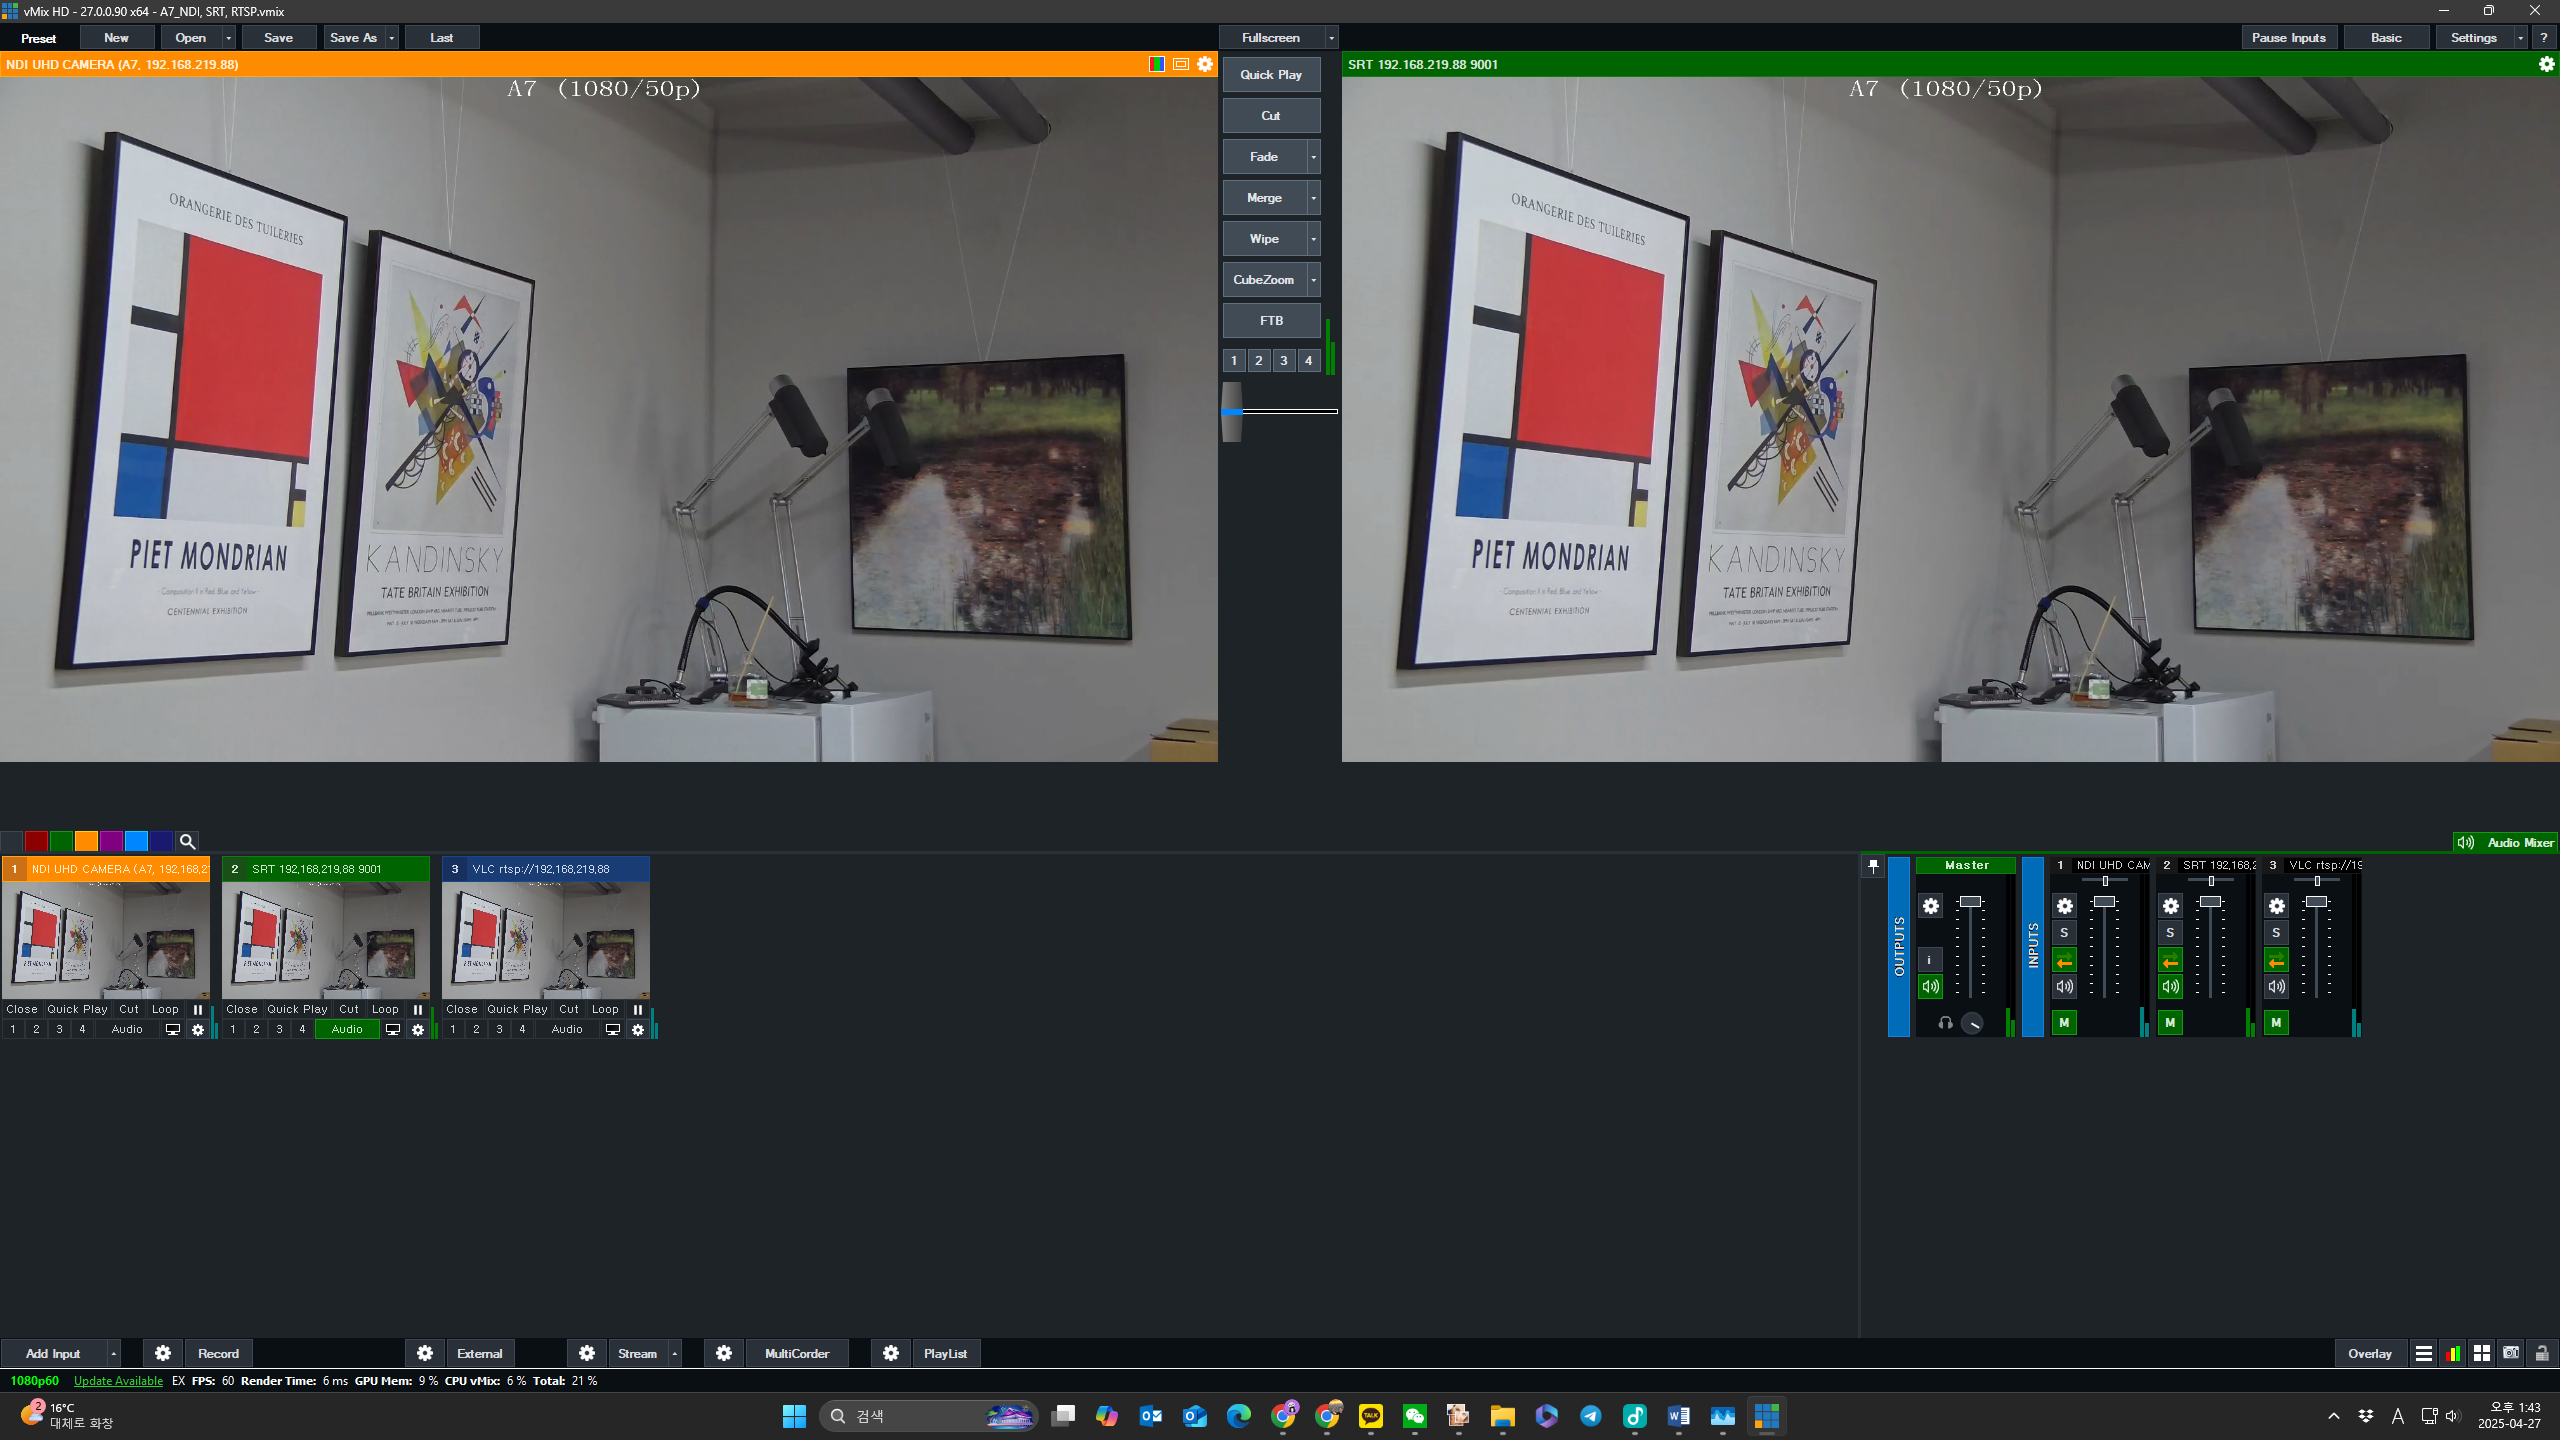2560x1440 pixels.
Task: Toggle follow-mix arrows on SRT channel
Action: point(2171,961)
